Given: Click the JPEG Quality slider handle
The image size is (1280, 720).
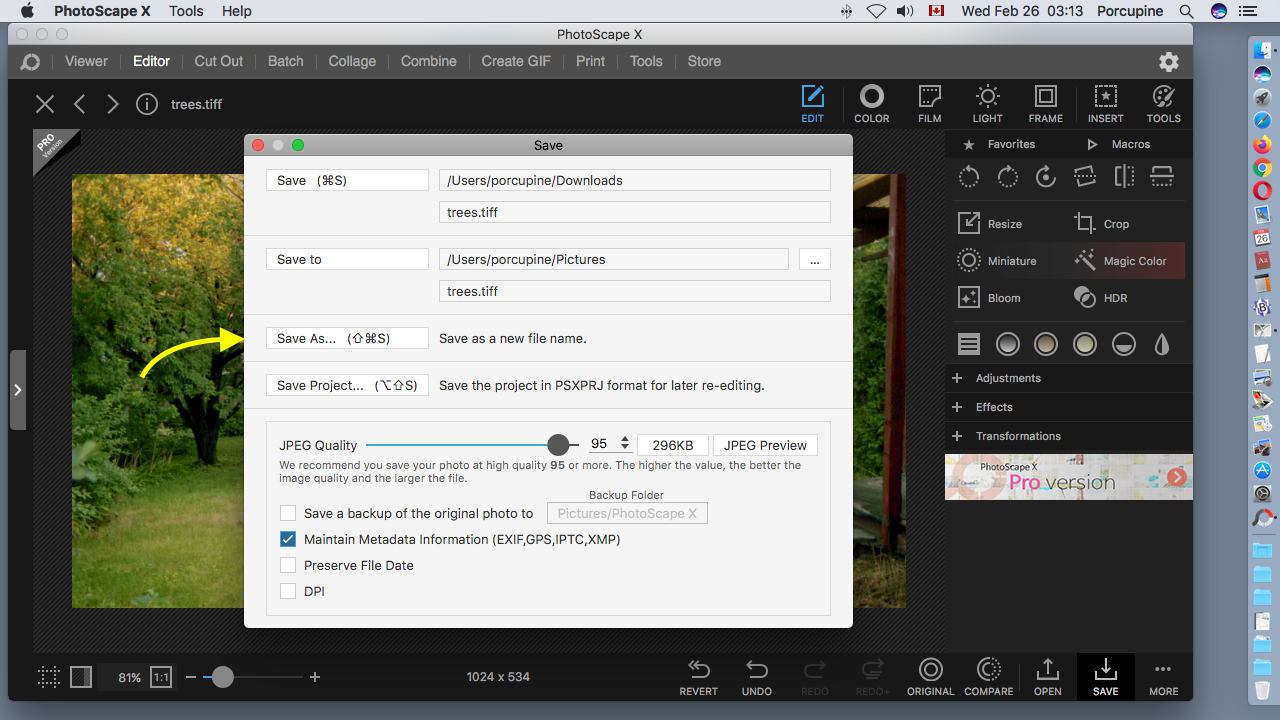Looking at the screenshot, I should click(x=558, y=445).
